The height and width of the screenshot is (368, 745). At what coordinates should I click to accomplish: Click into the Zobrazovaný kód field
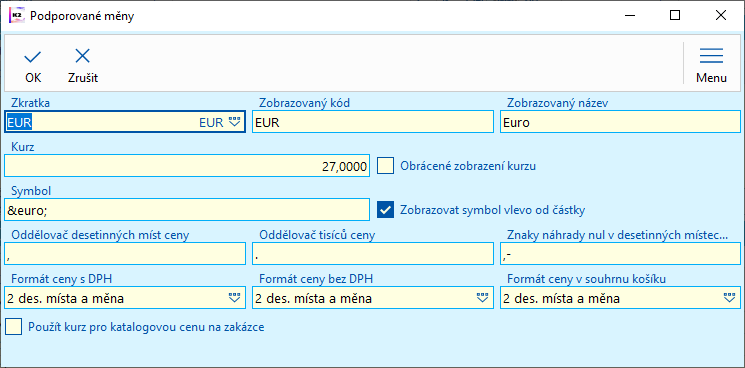(373, 122)
